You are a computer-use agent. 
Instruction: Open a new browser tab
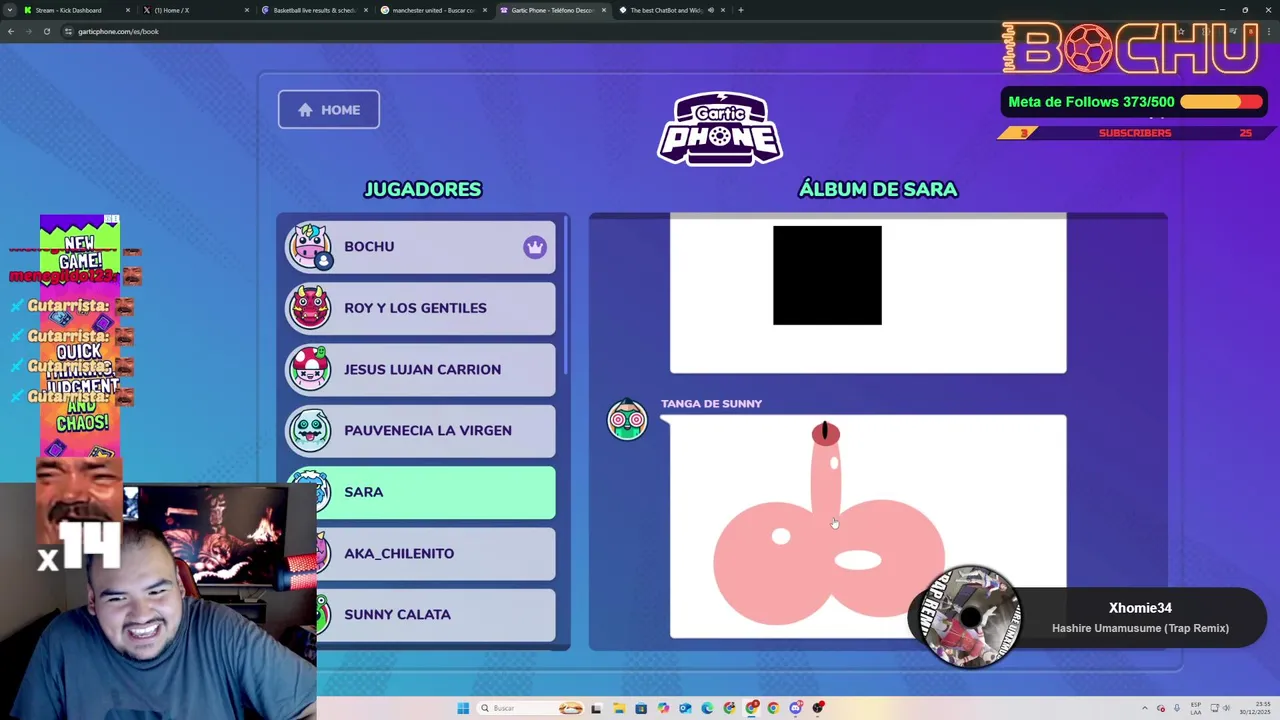[x=741, y=10]
